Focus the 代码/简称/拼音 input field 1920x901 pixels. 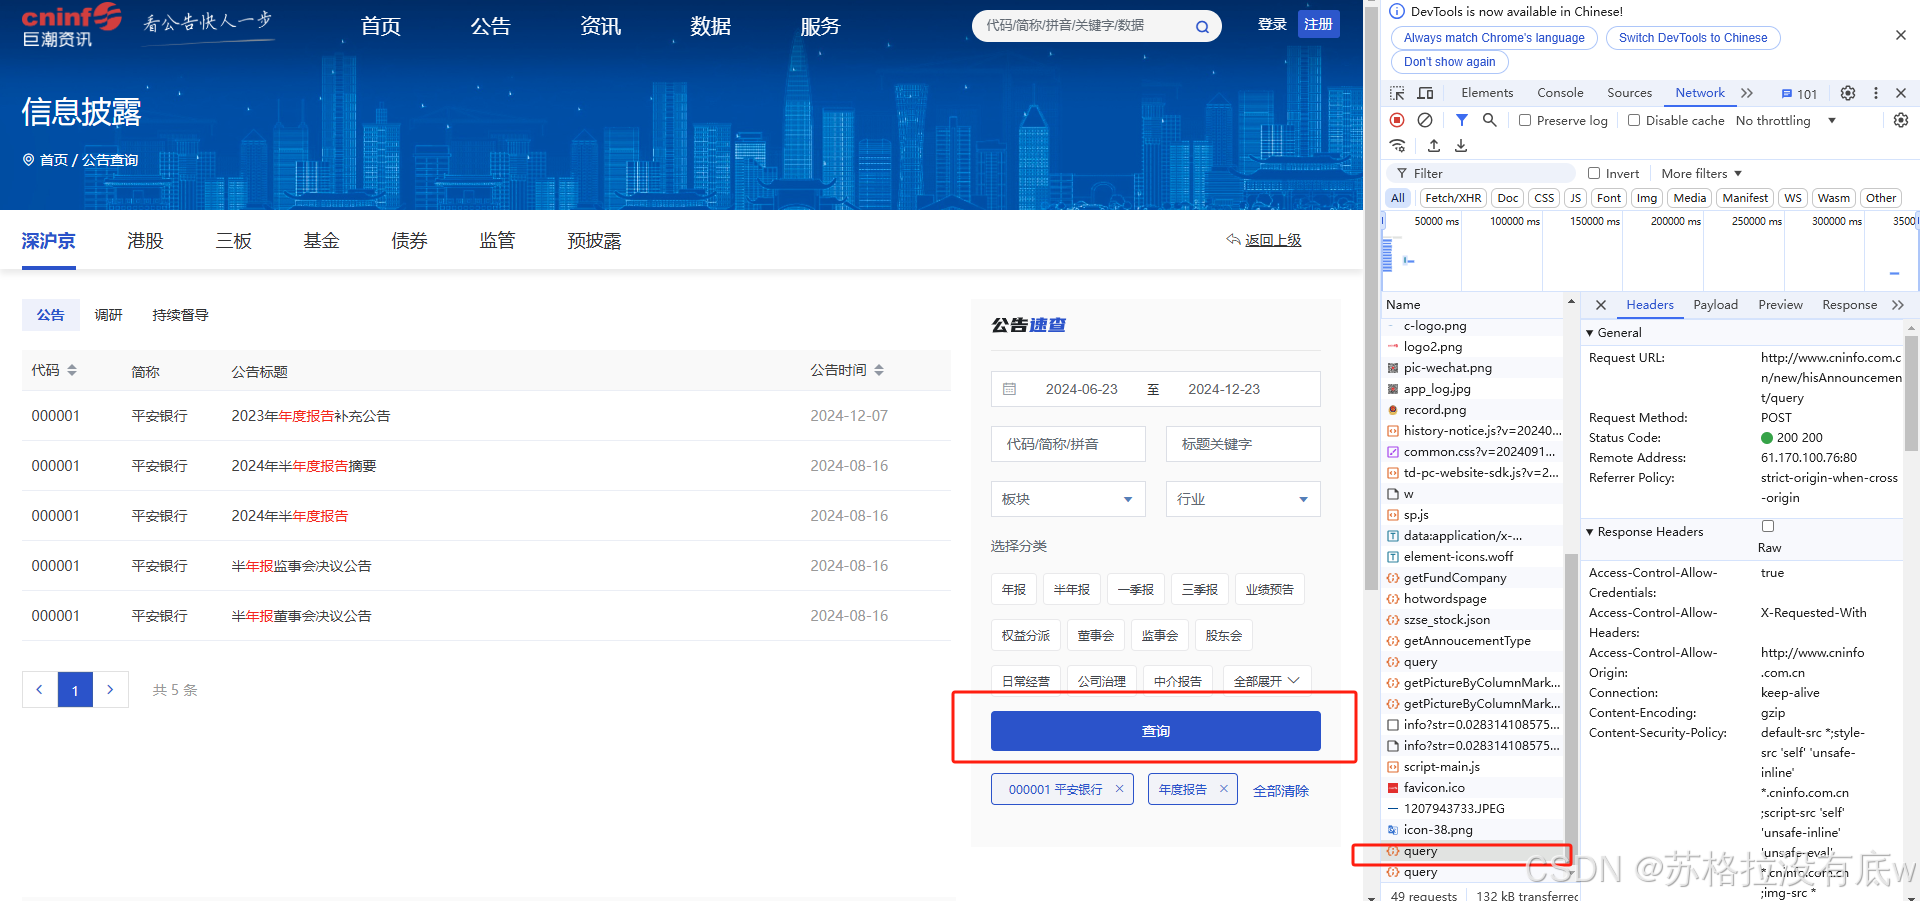click(x=1068, y=444)
